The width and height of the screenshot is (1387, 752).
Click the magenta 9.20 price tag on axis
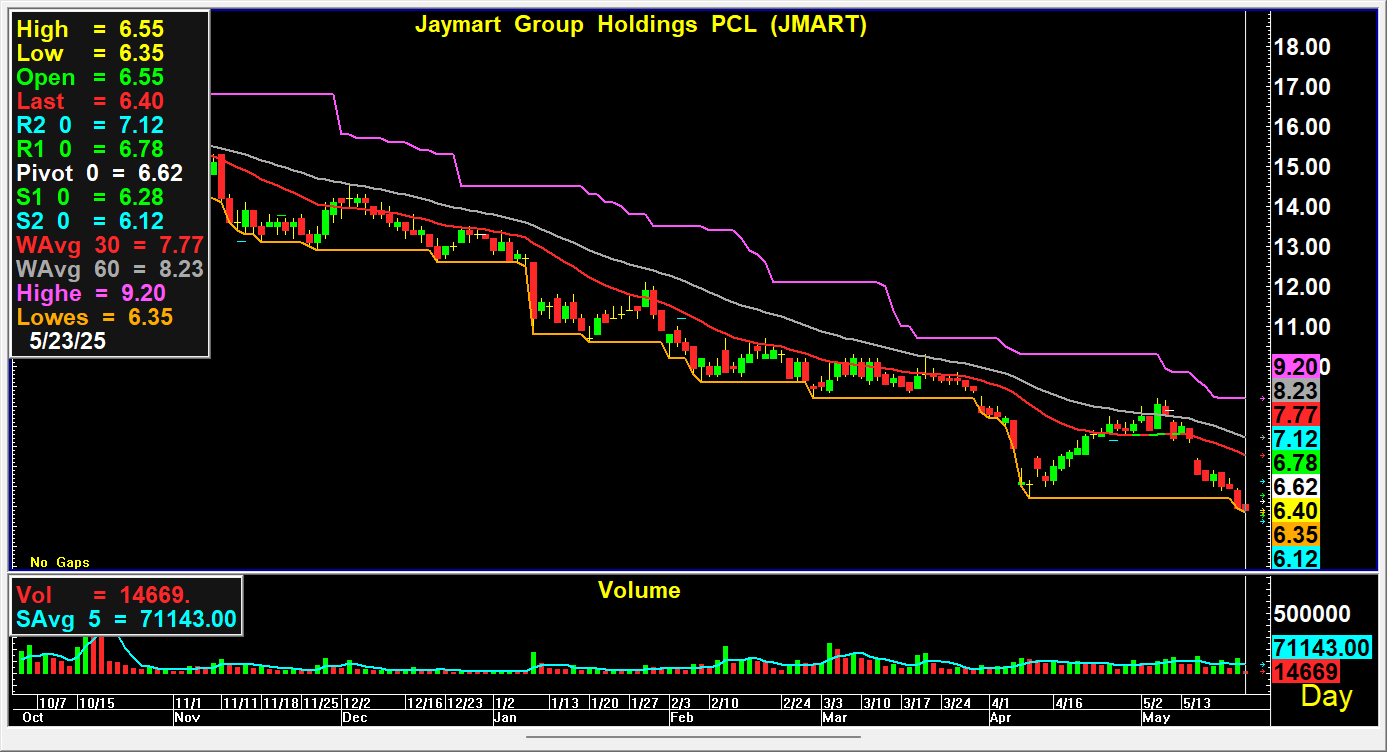point(1296,366)
